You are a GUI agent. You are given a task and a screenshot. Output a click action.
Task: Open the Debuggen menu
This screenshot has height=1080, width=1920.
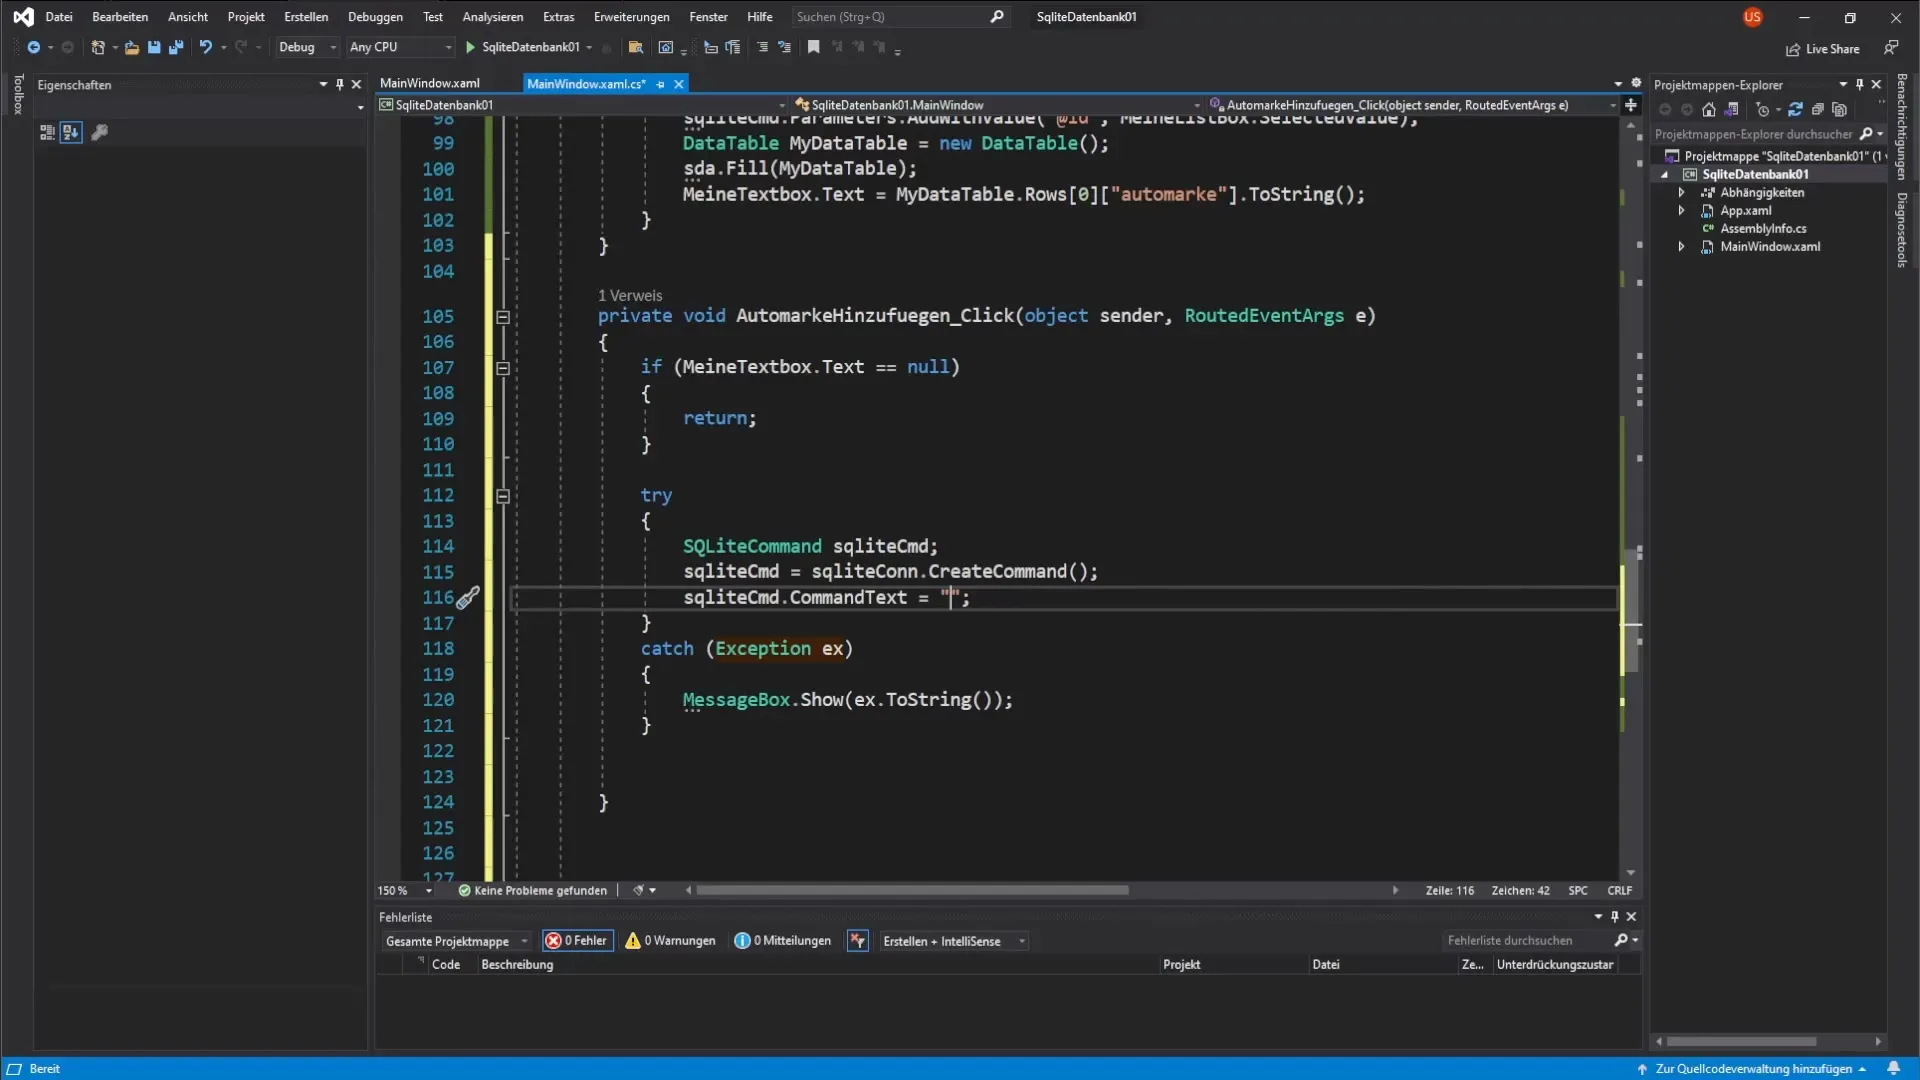(375, 17)
